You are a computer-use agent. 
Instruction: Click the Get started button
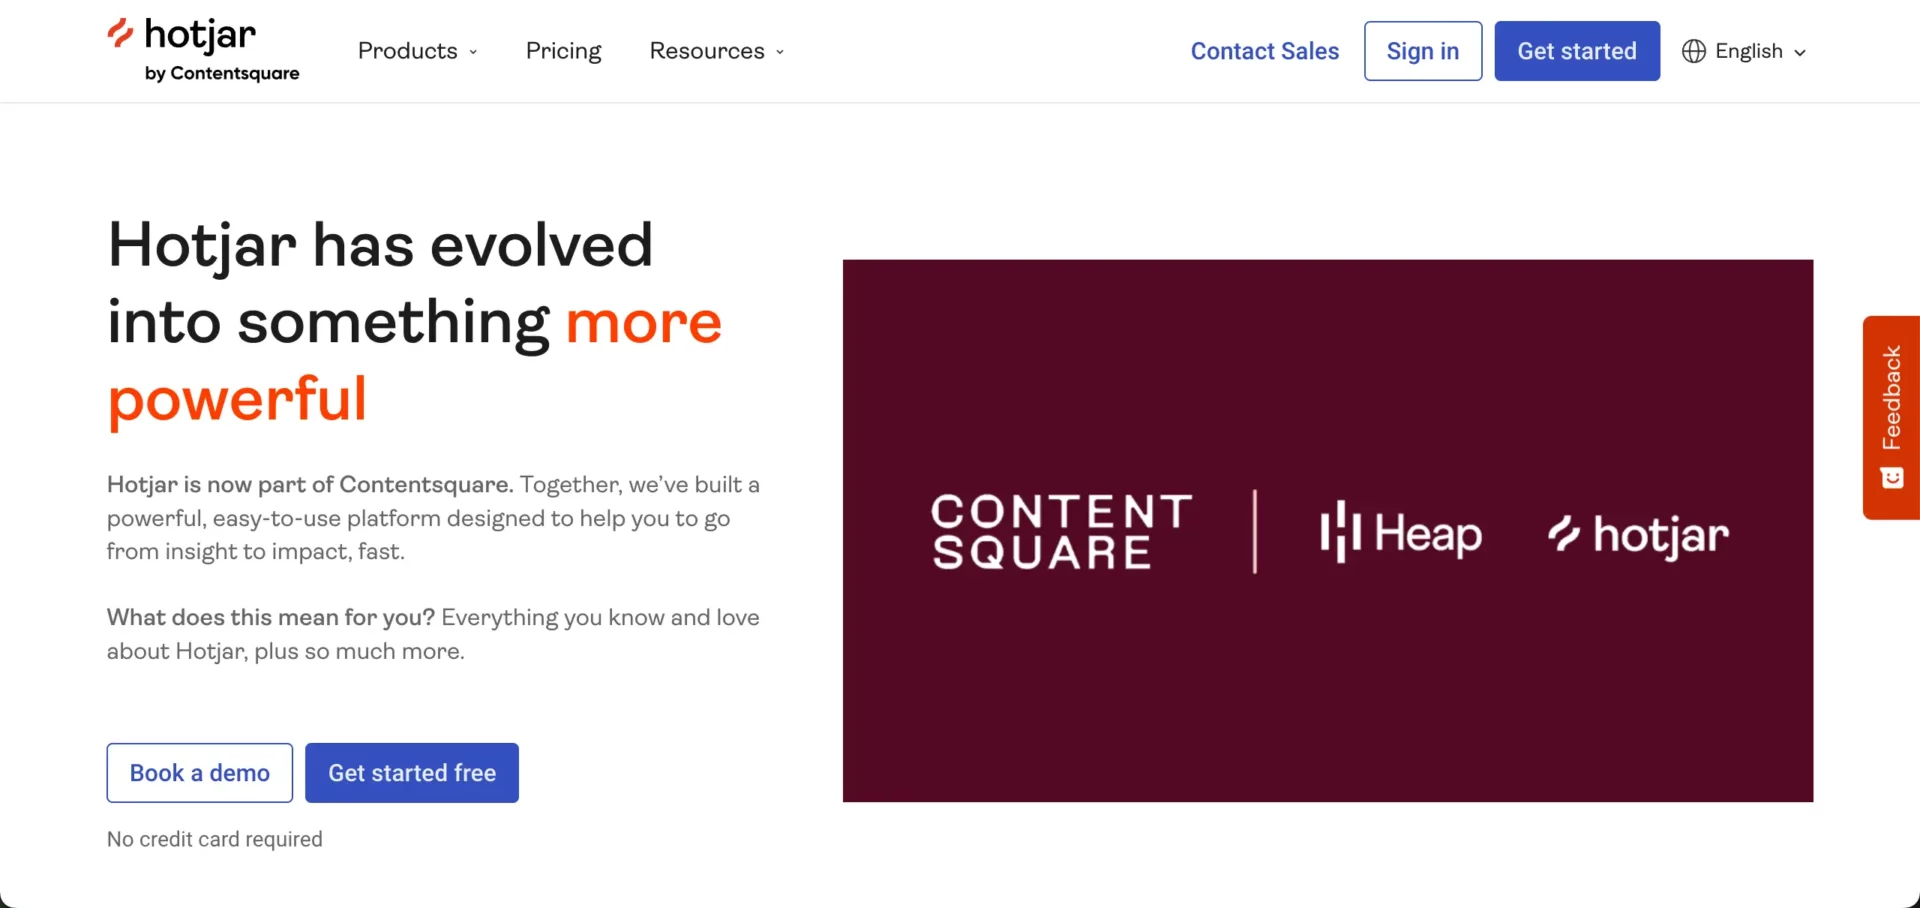(x=1576, y=51)
